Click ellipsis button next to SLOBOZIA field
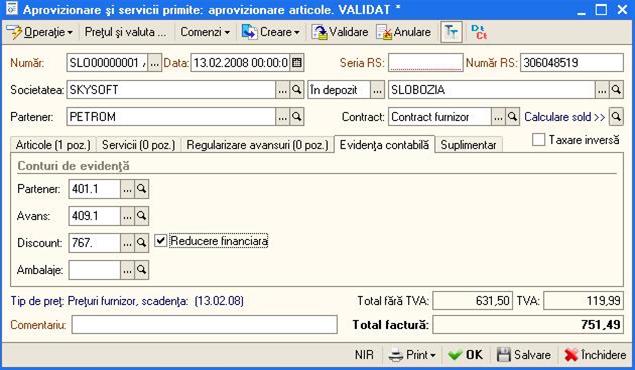Image resolution: width=635 pixels, height=370 pixels. (x=602, y=90)
